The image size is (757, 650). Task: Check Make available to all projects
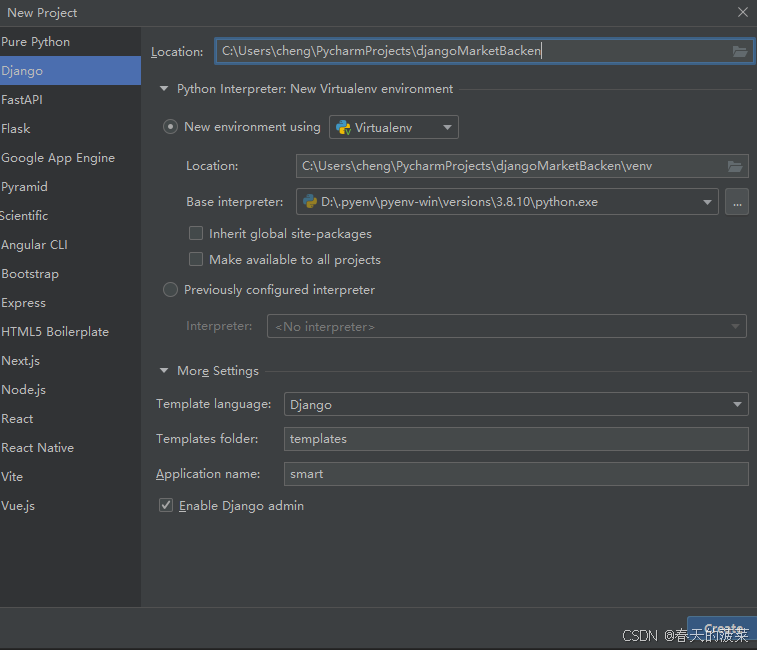(196, 259)
